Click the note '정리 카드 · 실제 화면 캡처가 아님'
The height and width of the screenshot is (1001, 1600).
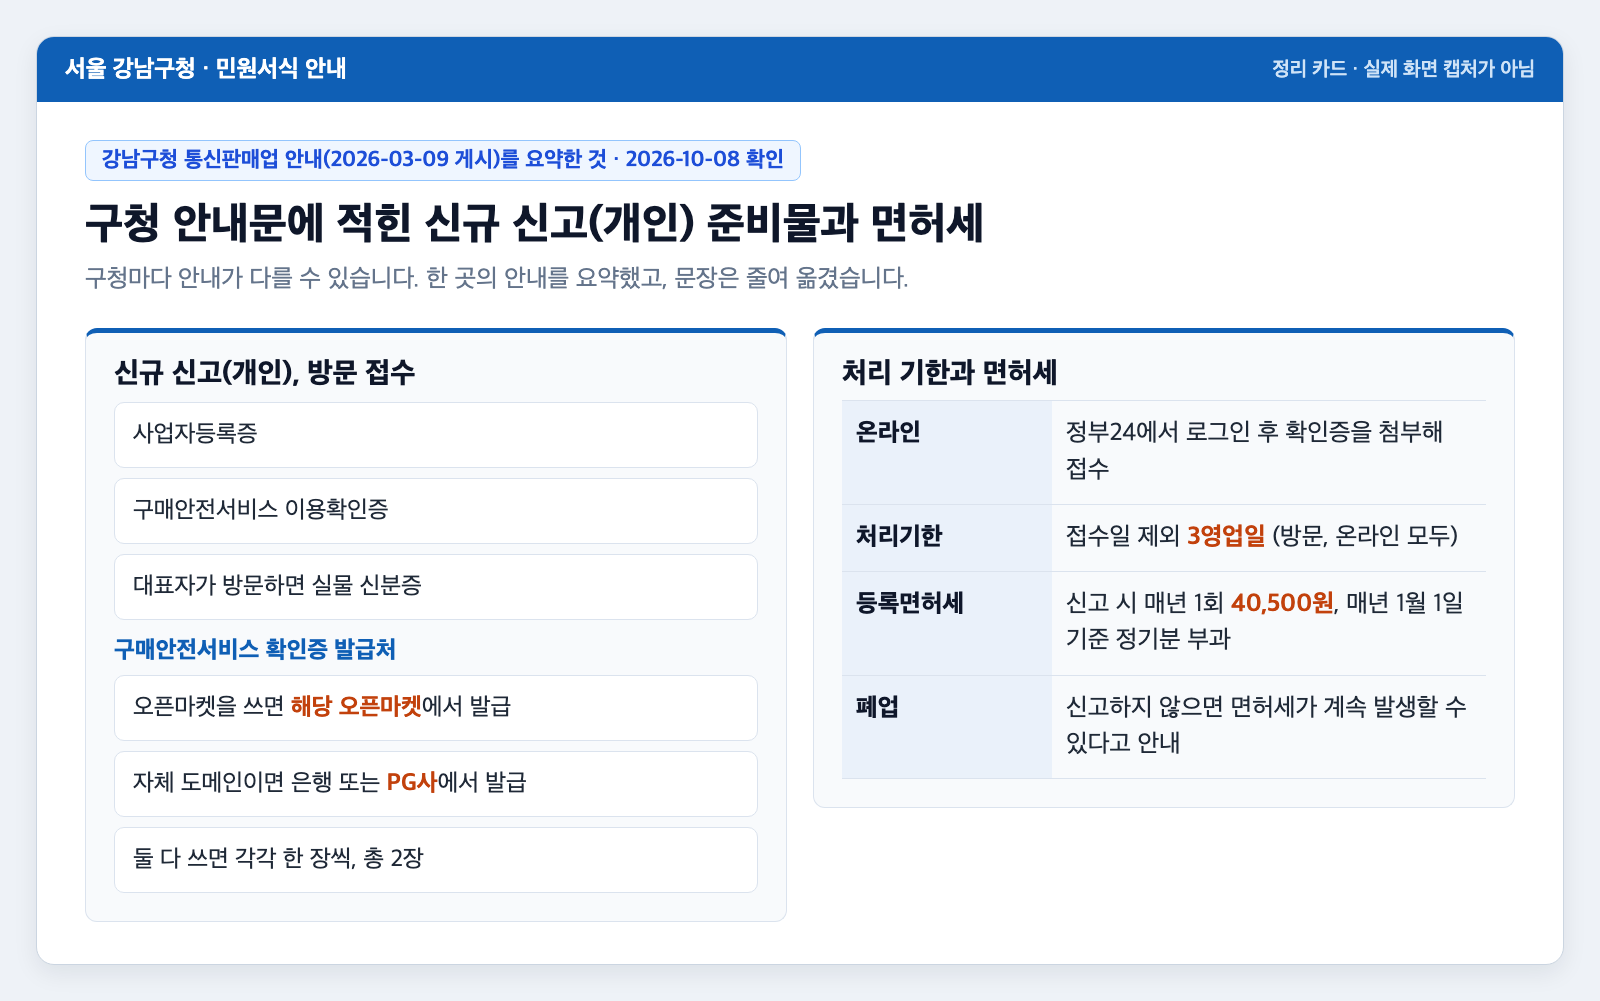tap(1403, 69)
